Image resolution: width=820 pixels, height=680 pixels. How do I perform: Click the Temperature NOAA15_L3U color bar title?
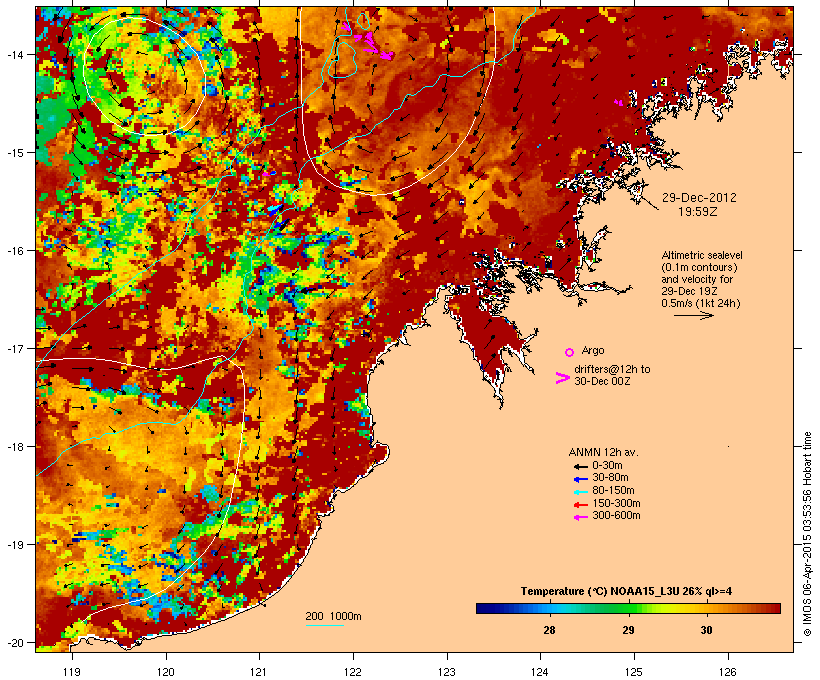(x=626, y=592)
